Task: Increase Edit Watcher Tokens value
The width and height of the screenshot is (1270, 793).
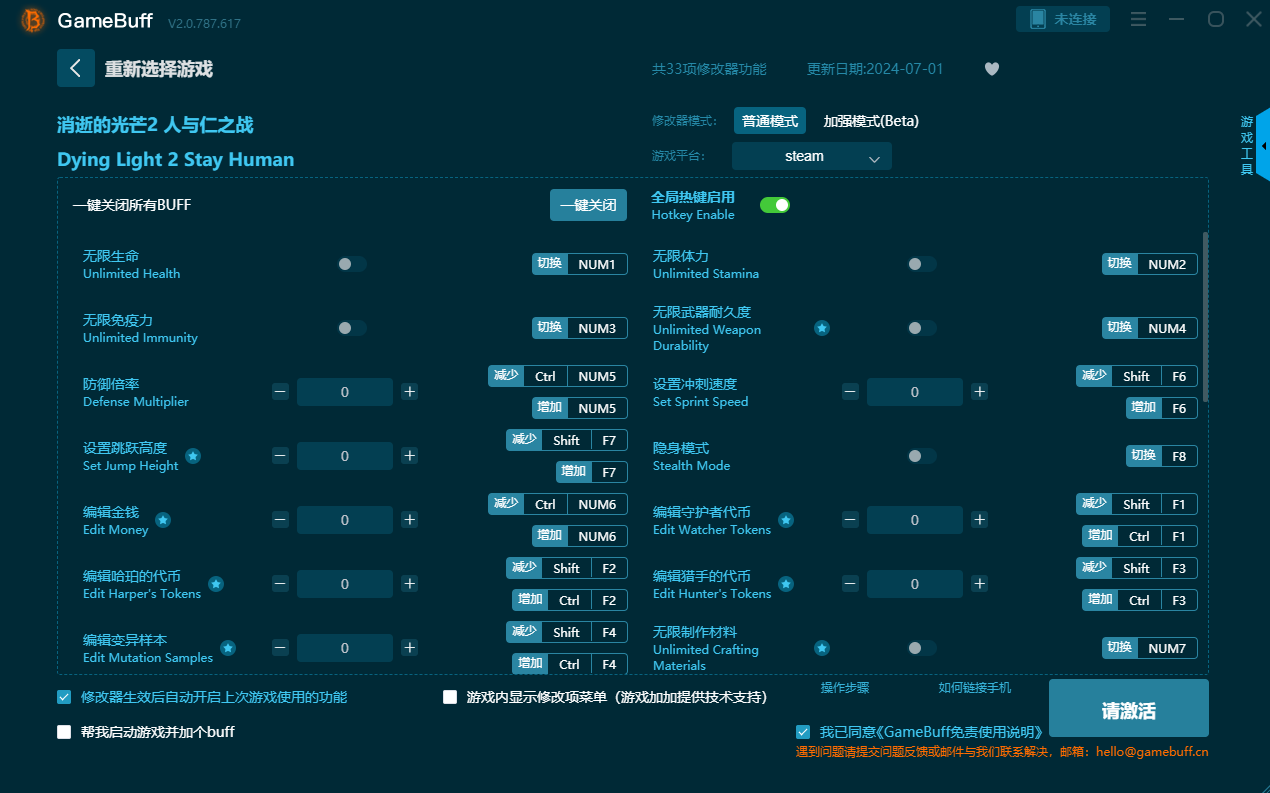Action: point(979,520)
